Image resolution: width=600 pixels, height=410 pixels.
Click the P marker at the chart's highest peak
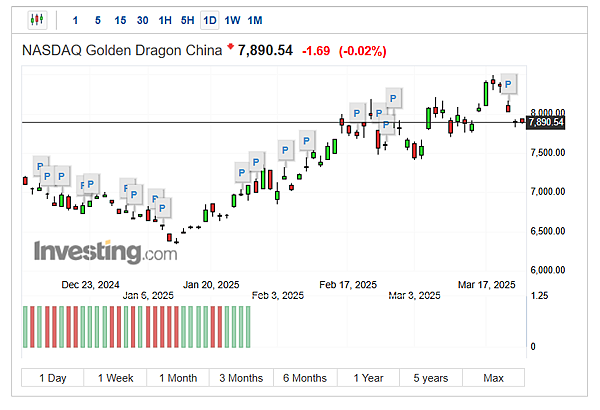(510, 83)
